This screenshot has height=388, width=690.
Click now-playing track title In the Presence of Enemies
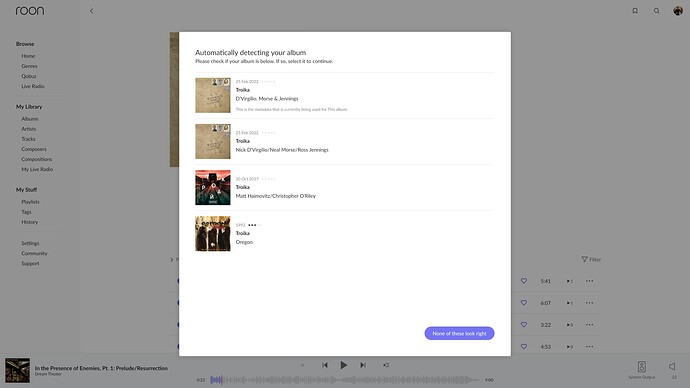pyautogui.click(x=101, y=368)
